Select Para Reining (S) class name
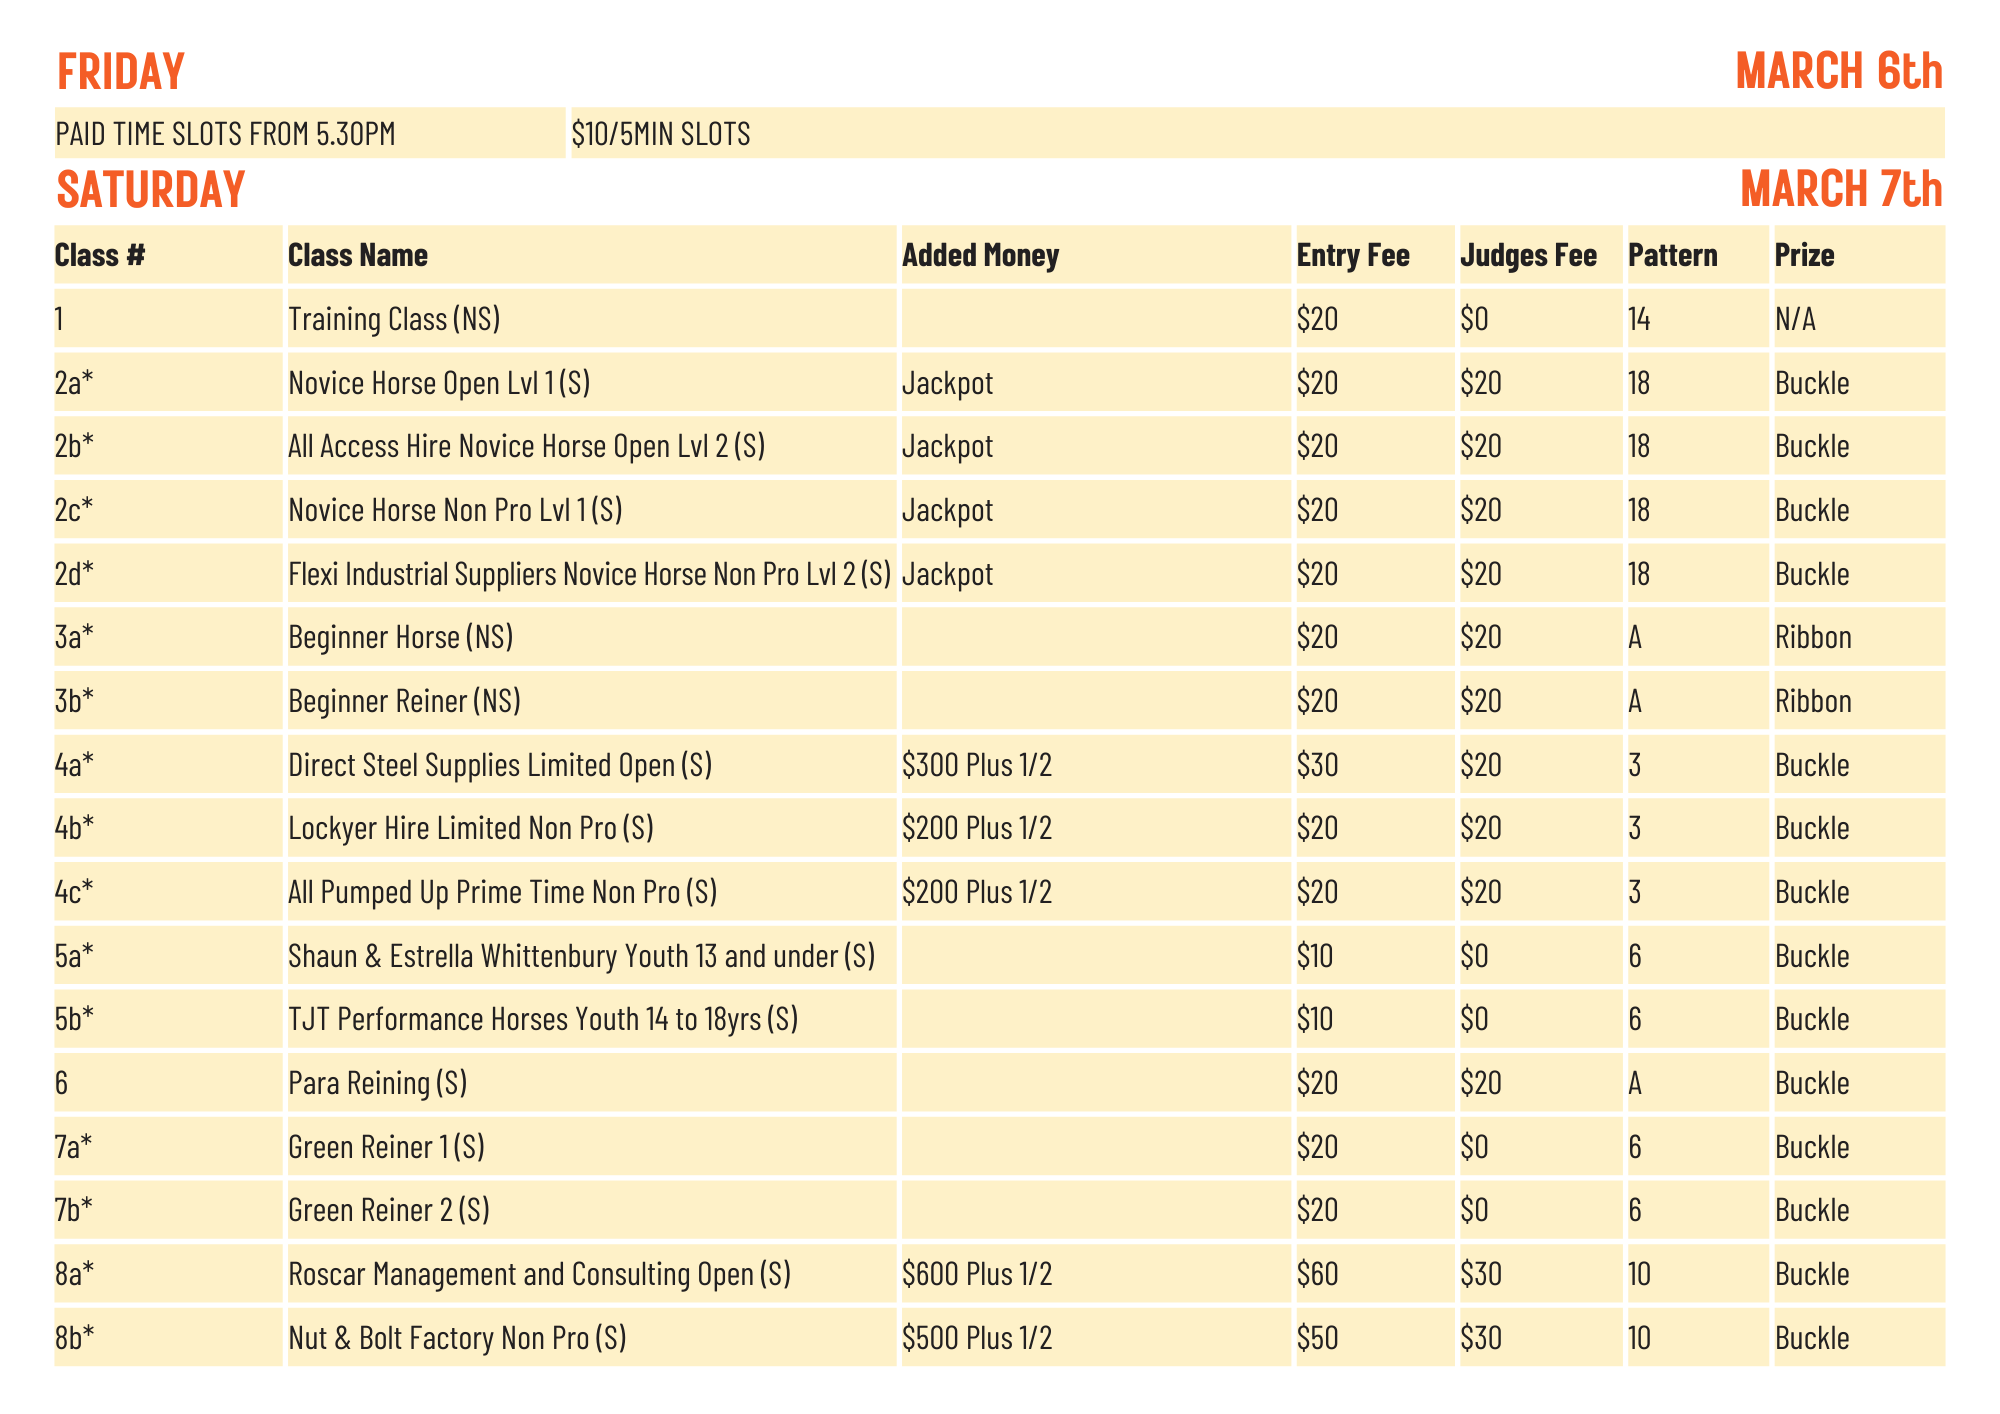Image resolution: width=2000 pixels, height=1414 pixels. point(377,1084)
